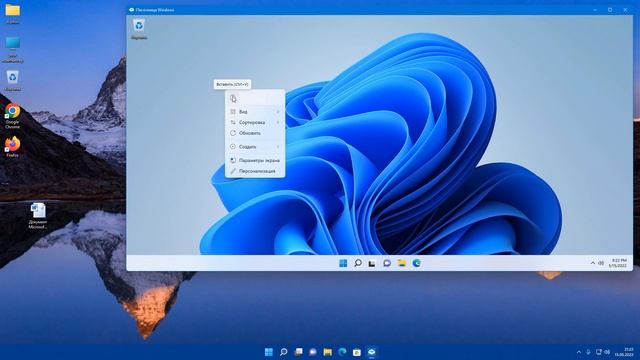
Task: Click the Sandbox window title bar icon
Action: 131,10
